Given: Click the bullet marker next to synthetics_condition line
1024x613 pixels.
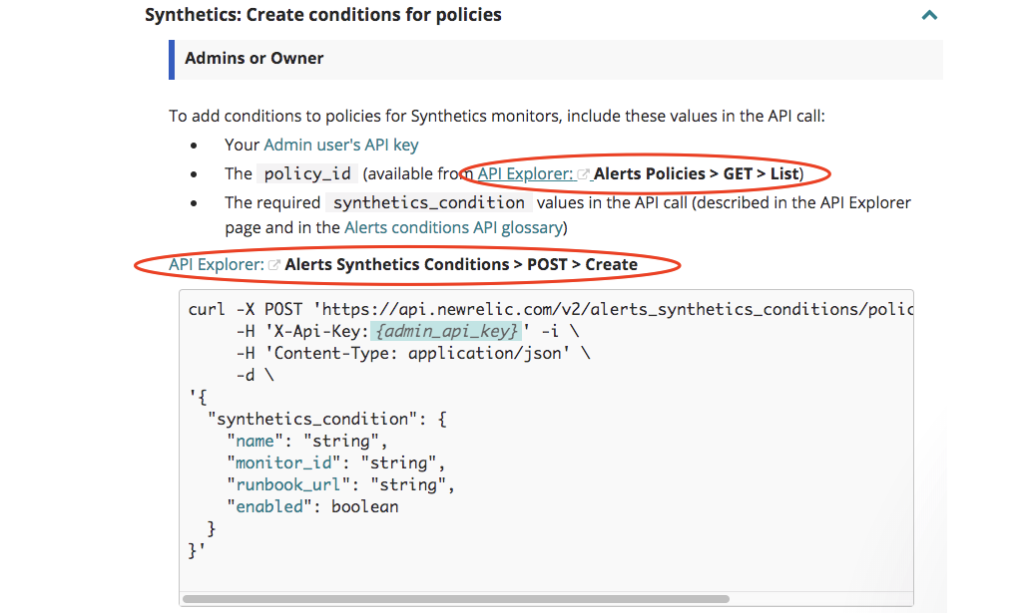Looking at the screenshot, I should point(193,203).
